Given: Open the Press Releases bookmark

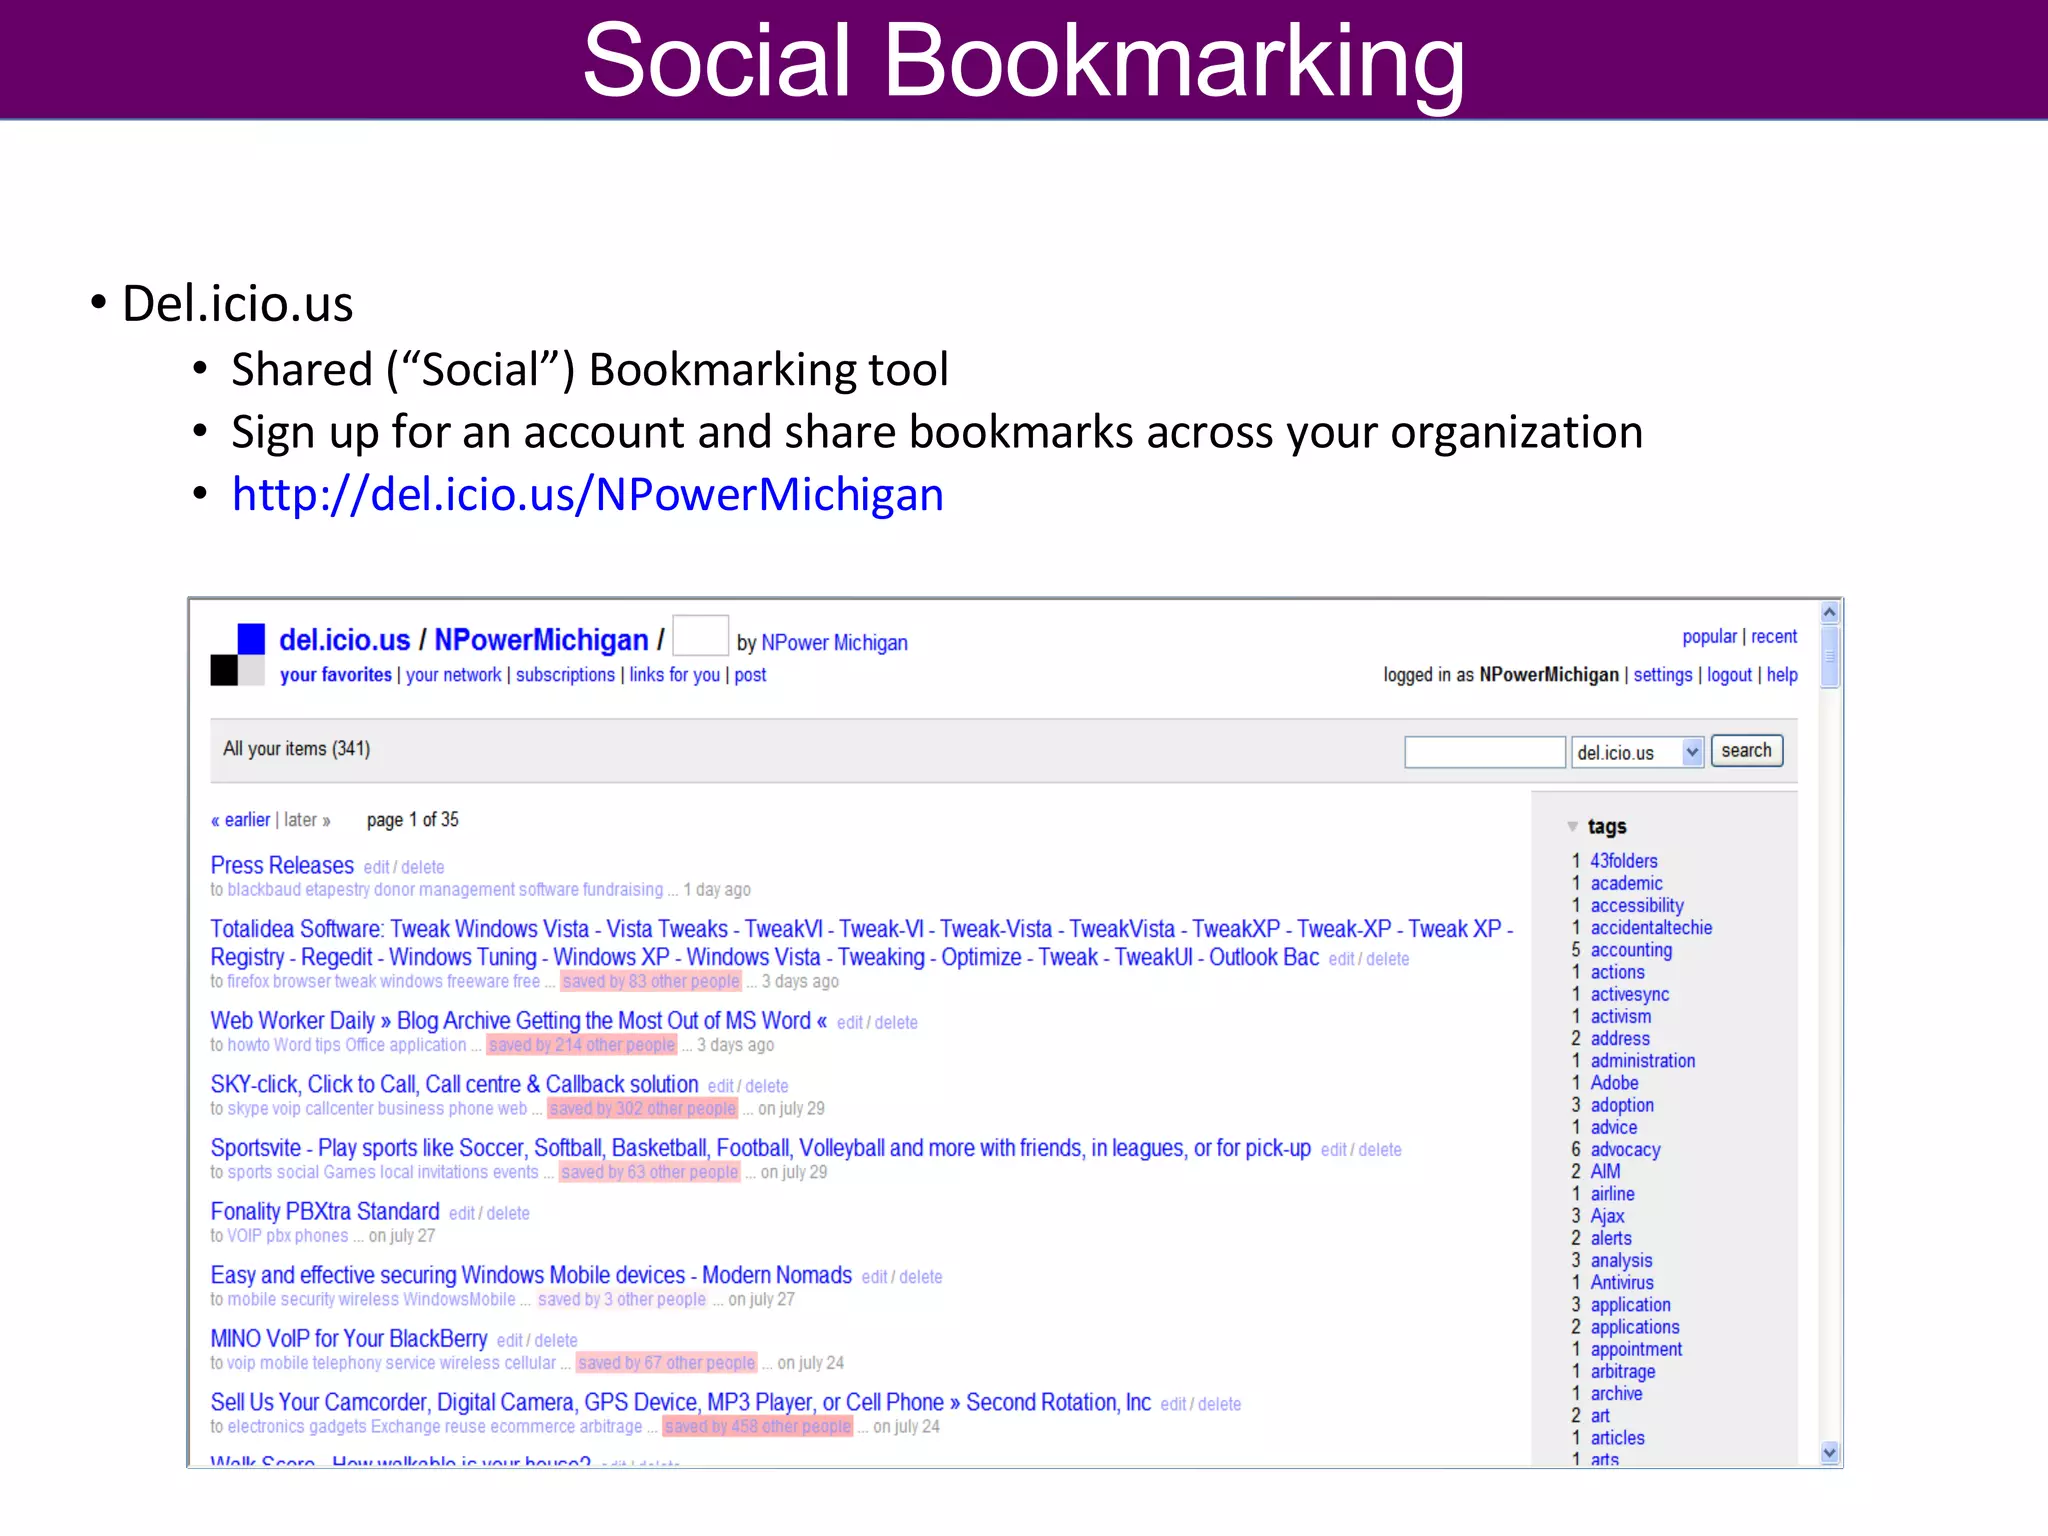Looking at the screenshot, I should pyautogui.click(x=282, y=865).
